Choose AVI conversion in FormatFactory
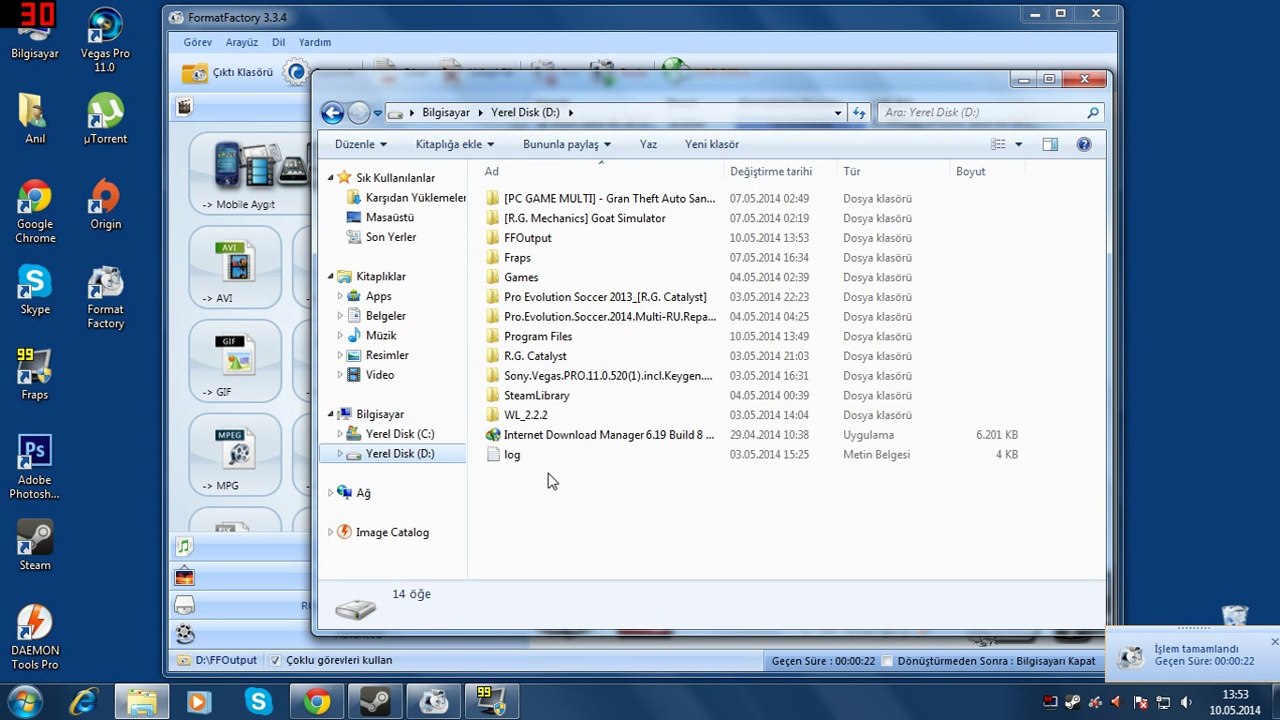Image resolution: width=1280 pixels, height=720 pixels. pos(235,267)
